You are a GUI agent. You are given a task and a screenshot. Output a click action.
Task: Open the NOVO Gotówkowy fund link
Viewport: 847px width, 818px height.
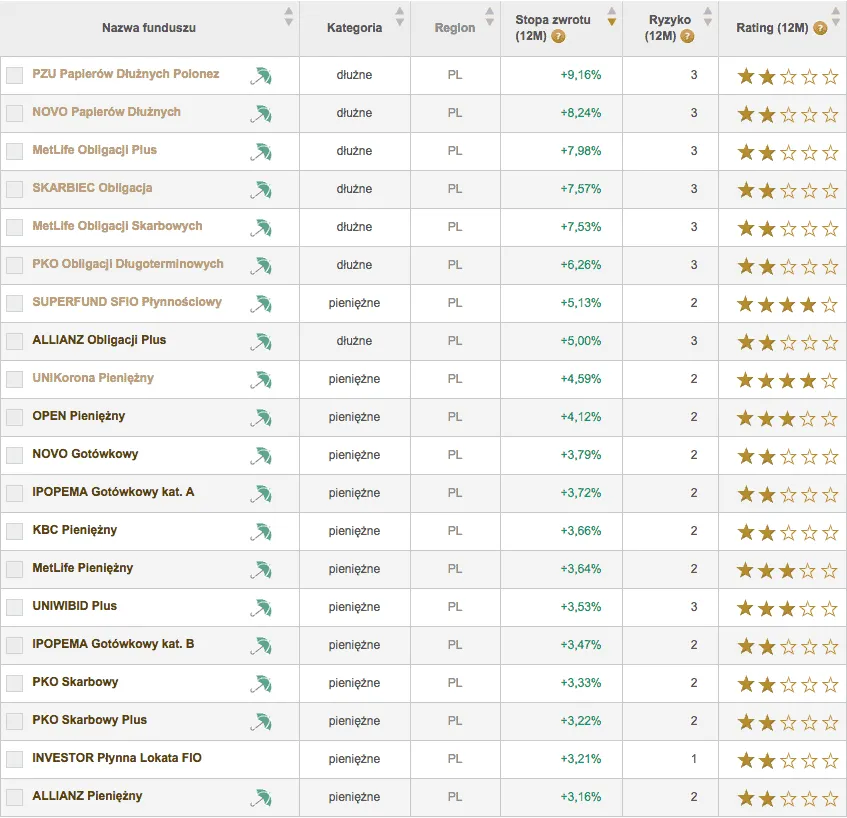(85, 454)
